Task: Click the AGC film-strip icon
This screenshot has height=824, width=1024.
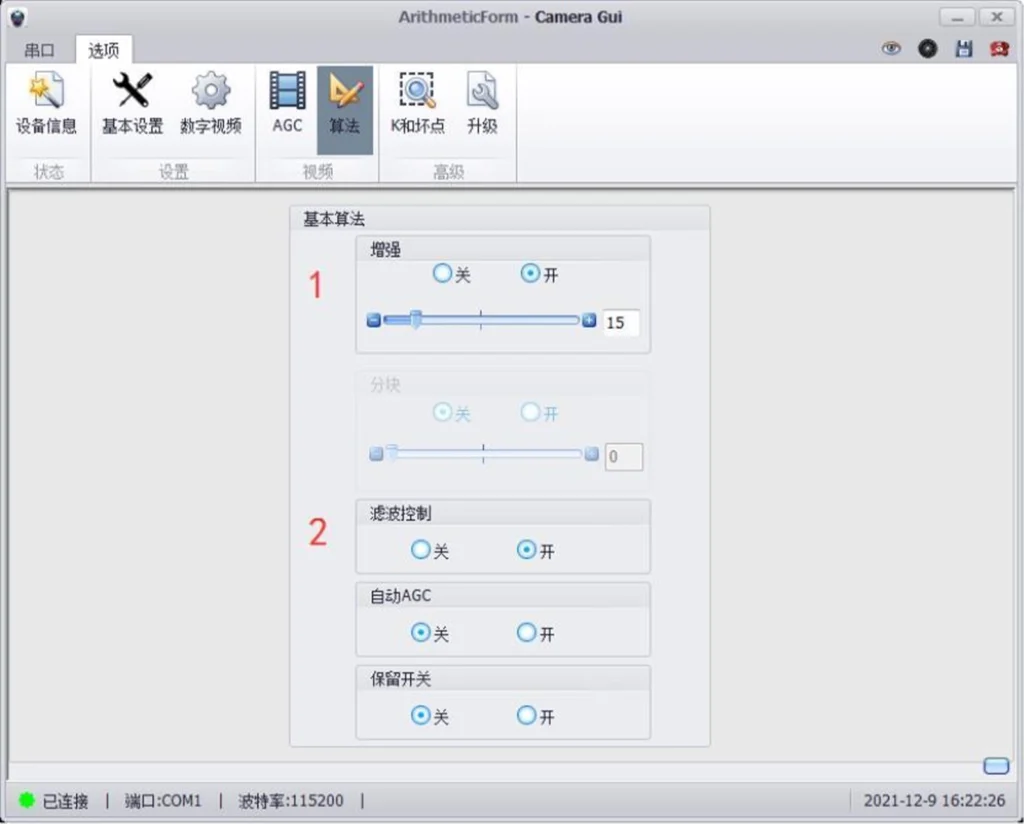Action: pos(287,103)
